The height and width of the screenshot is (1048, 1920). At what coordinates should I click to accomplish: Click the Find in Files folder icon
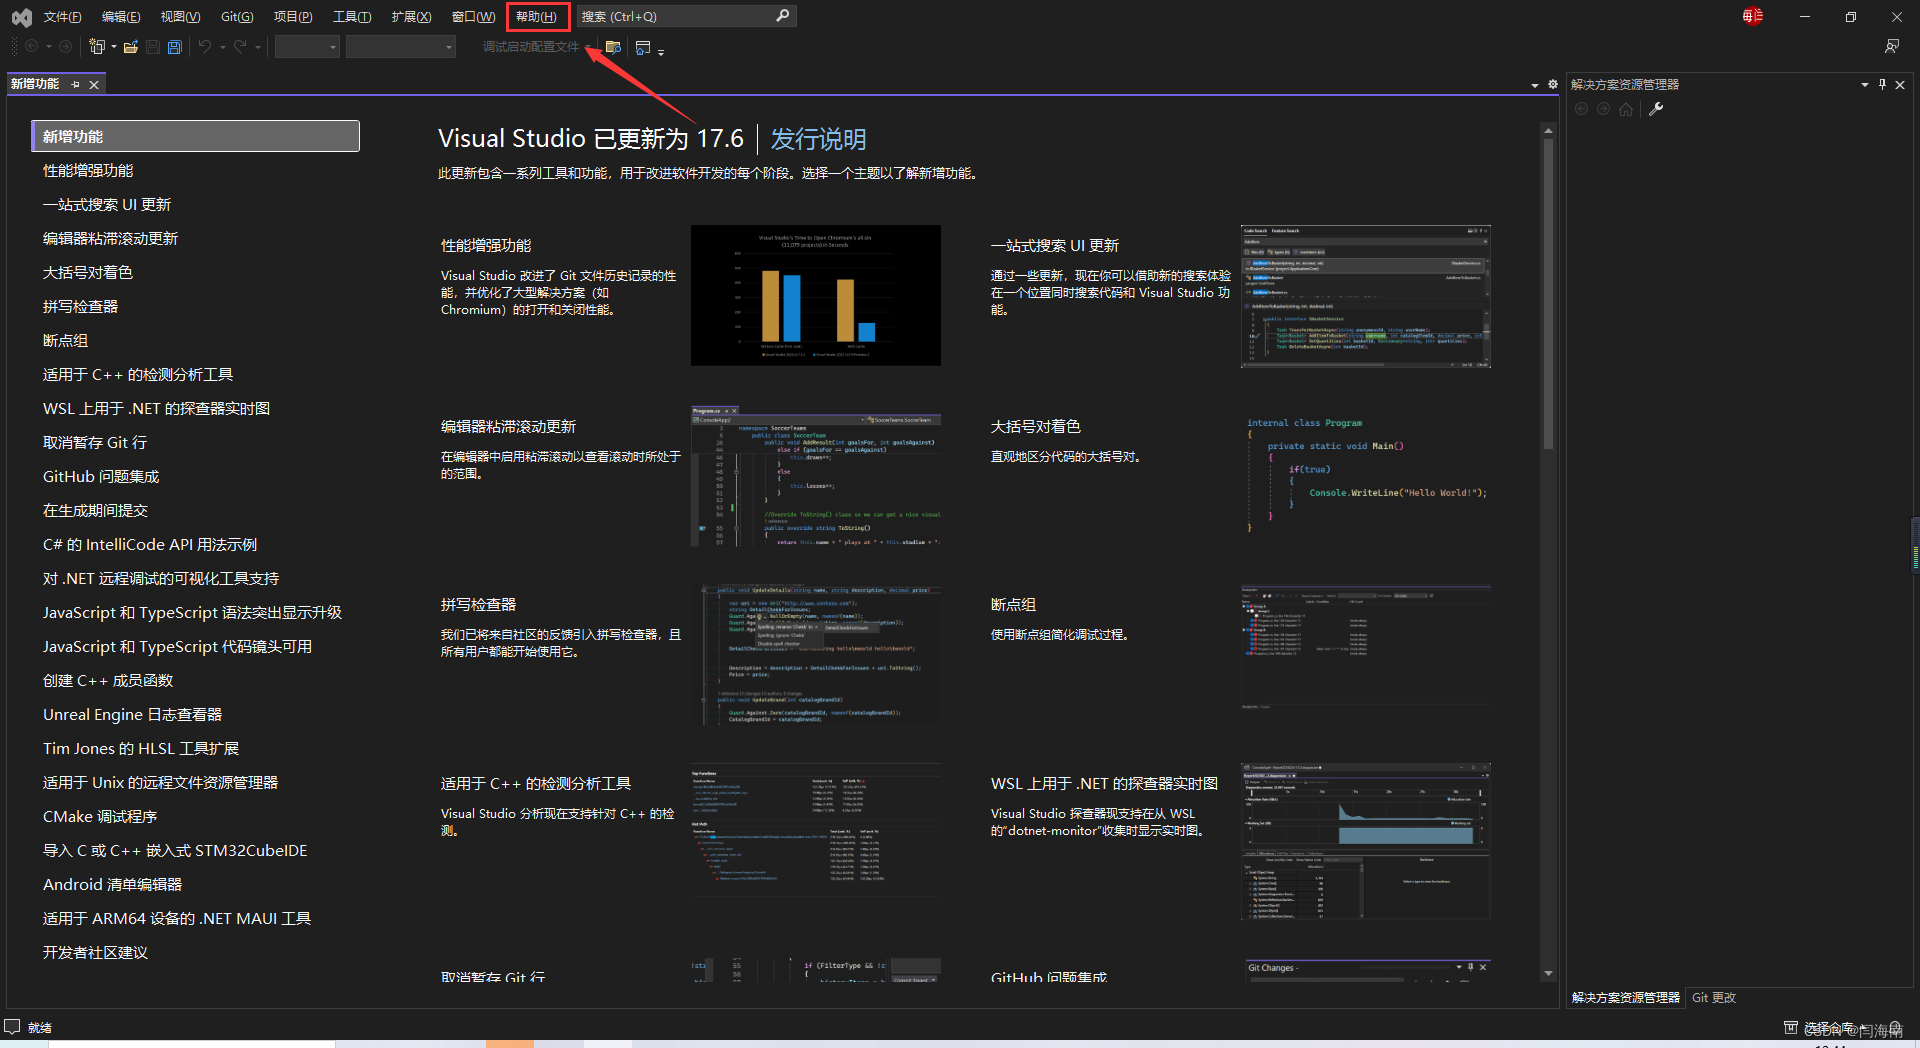(614, 47)
